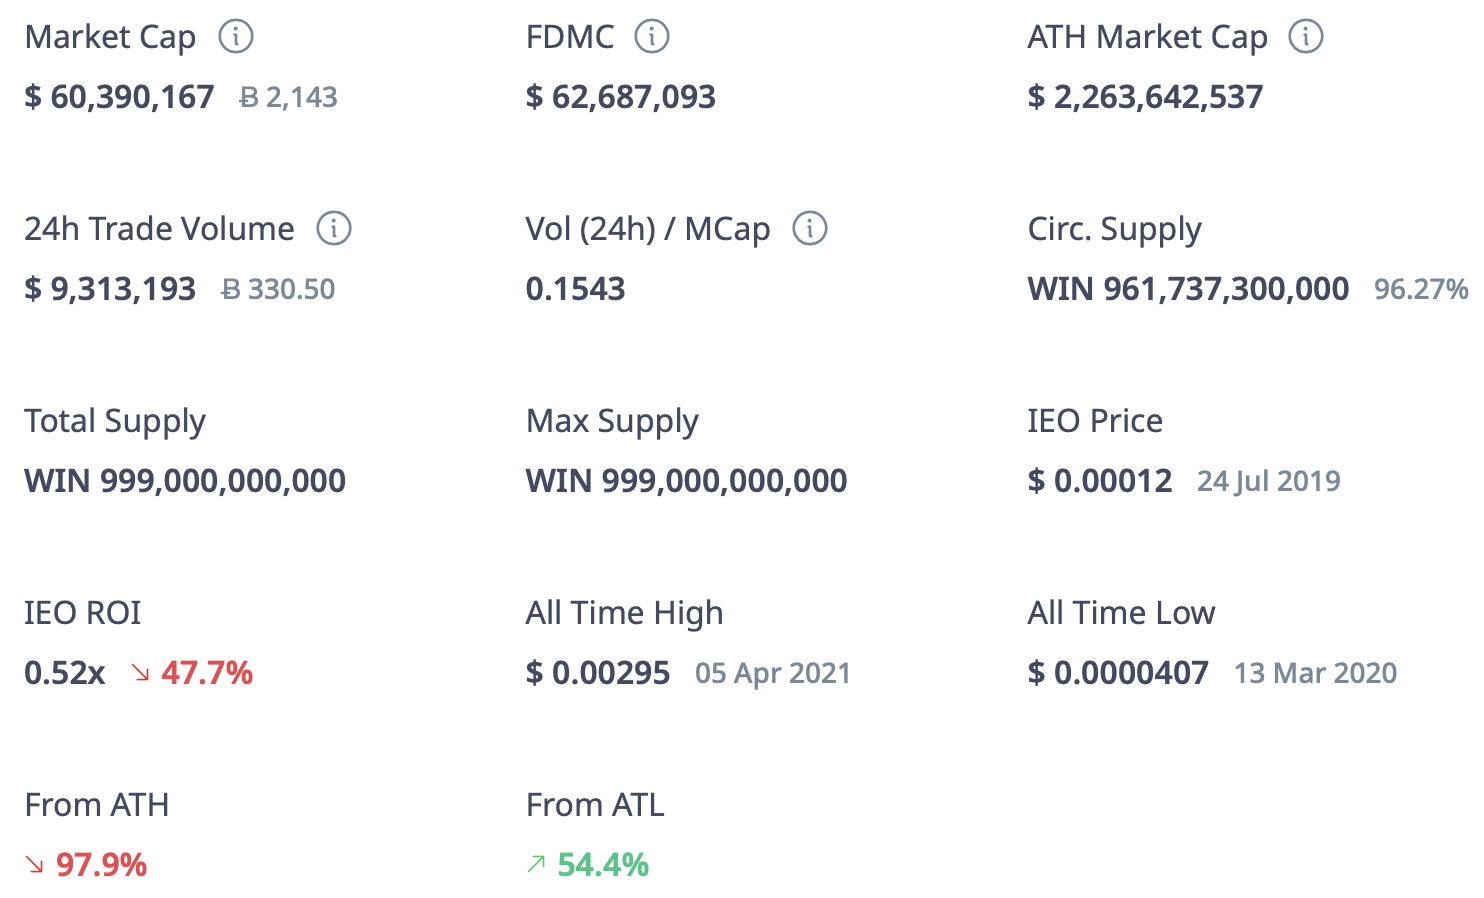
Task: Click the Vol (24h) / MCap info icon
Action: pos(810,229)
